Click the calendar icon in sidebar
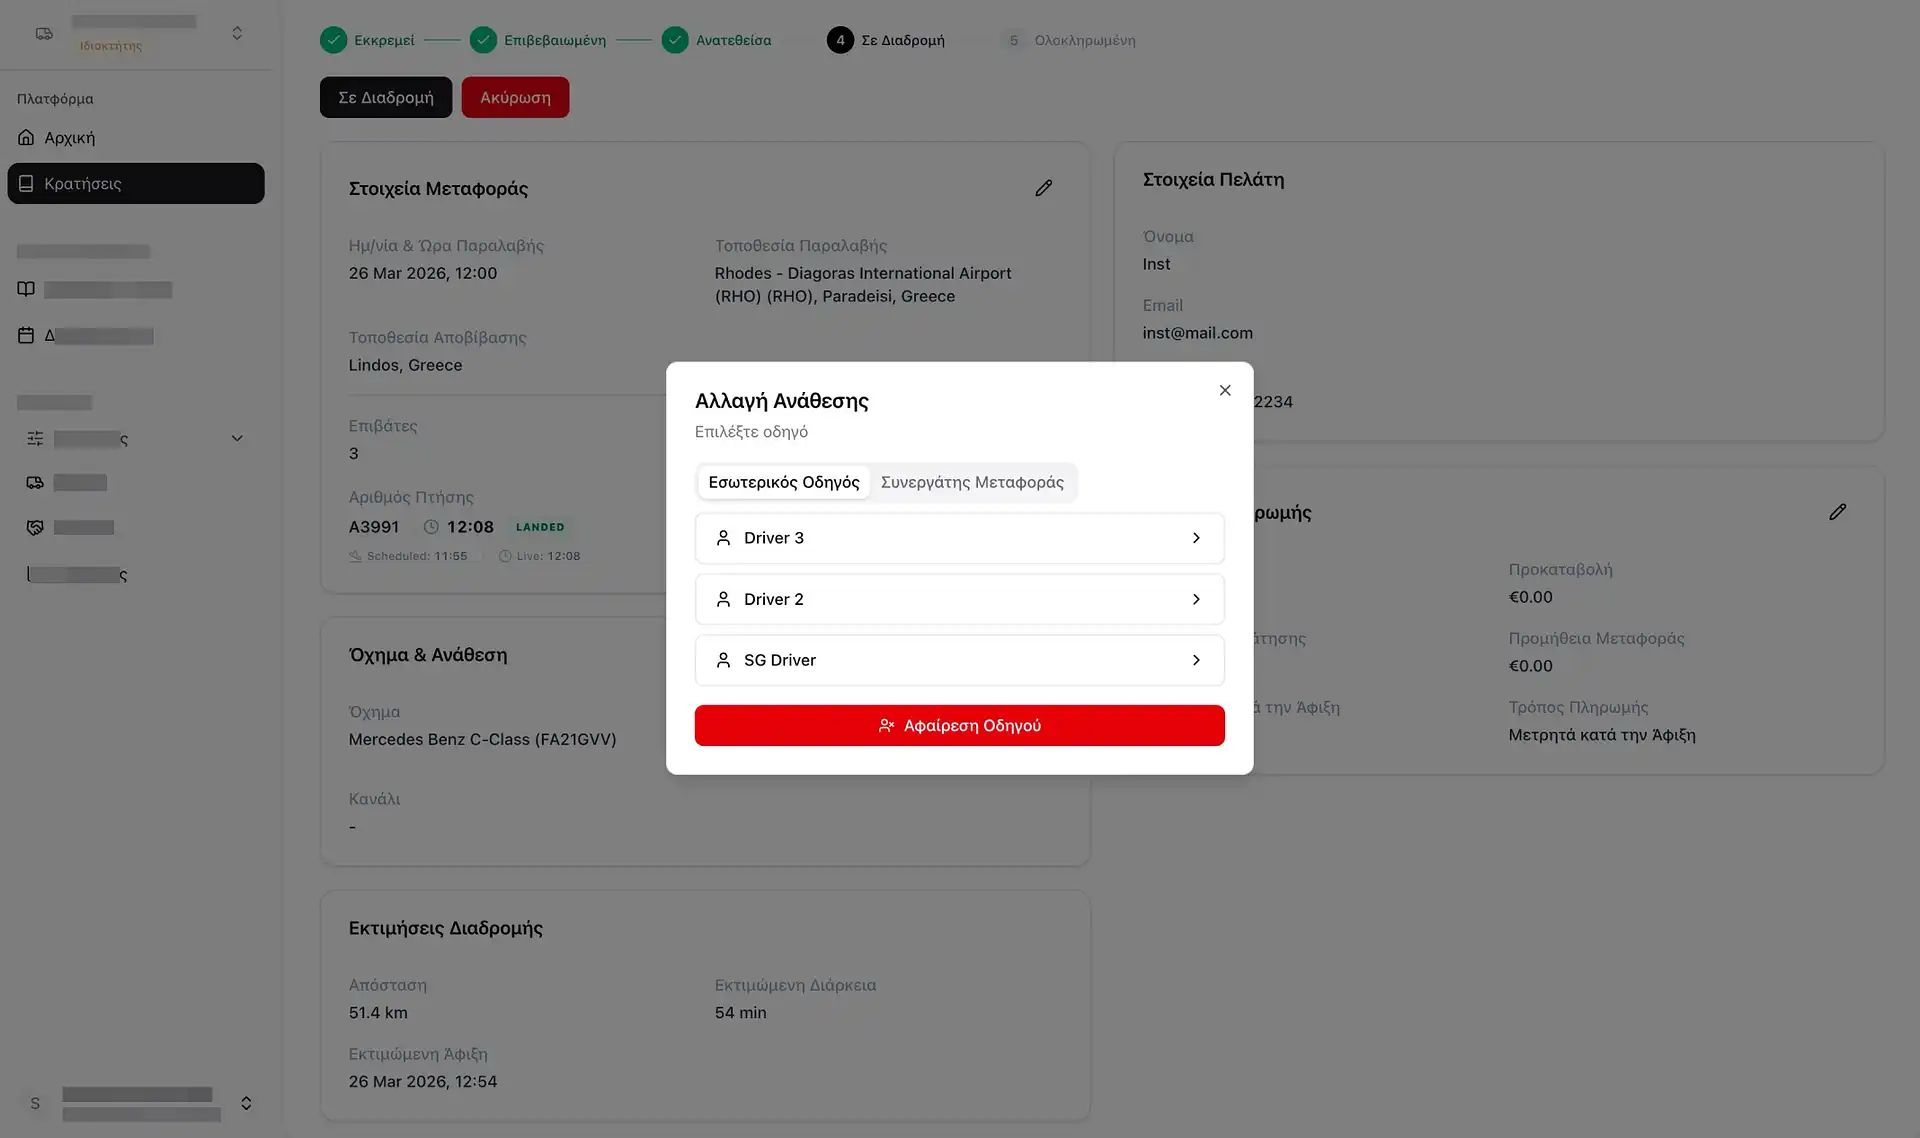 tap(26, 336)
